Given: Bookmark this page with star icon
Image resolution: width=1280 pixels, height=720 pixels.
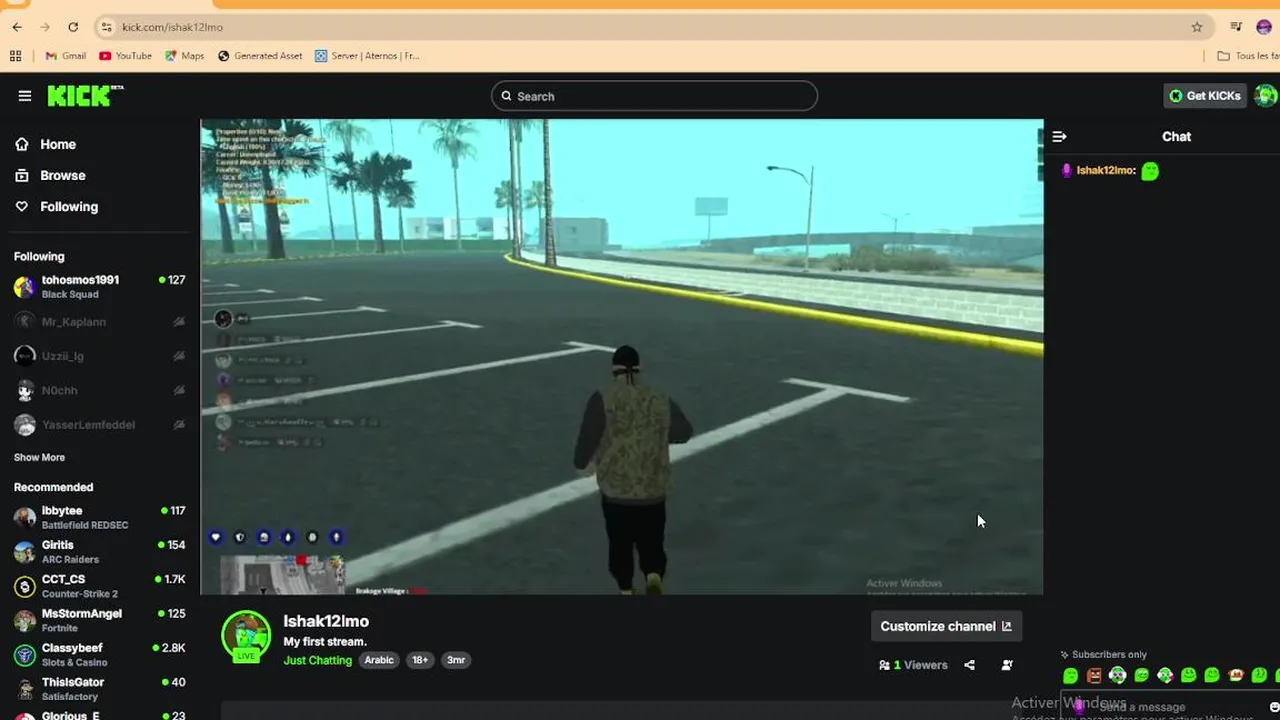Looking at the screenshot, I should tap(1197, 27).
